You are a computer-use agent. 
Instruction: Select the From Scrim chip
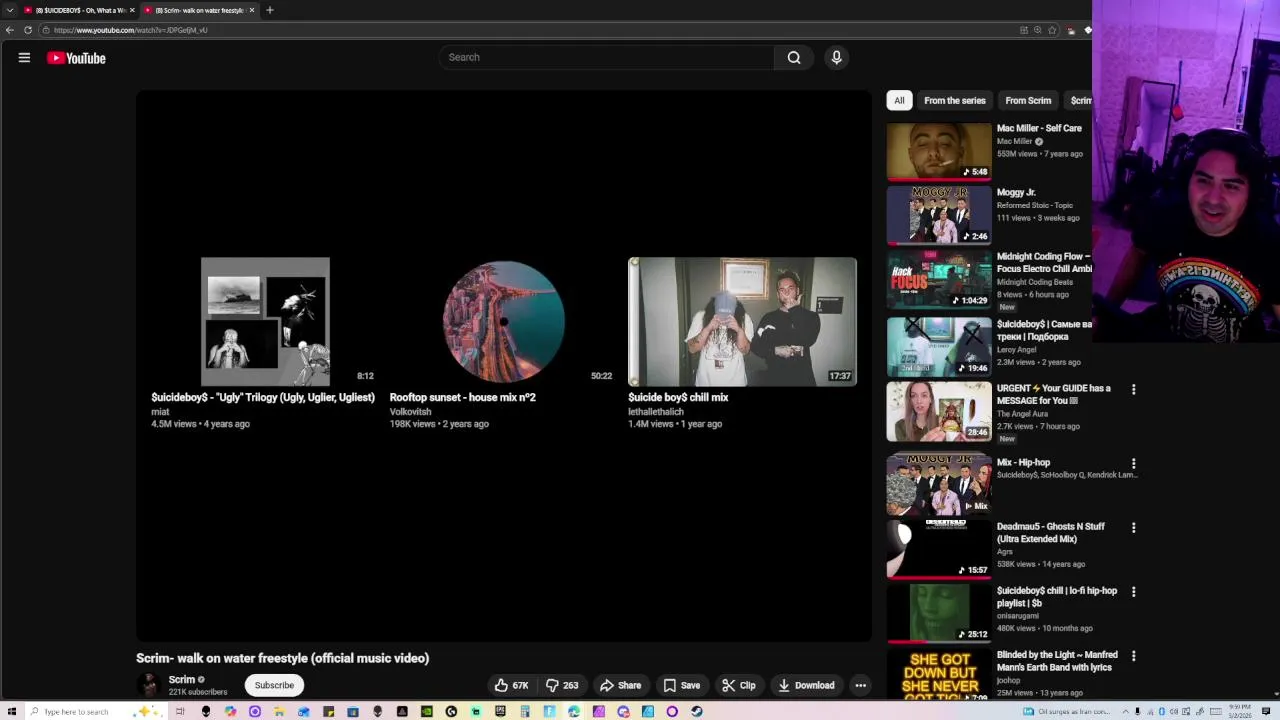tap(1028, 100)
